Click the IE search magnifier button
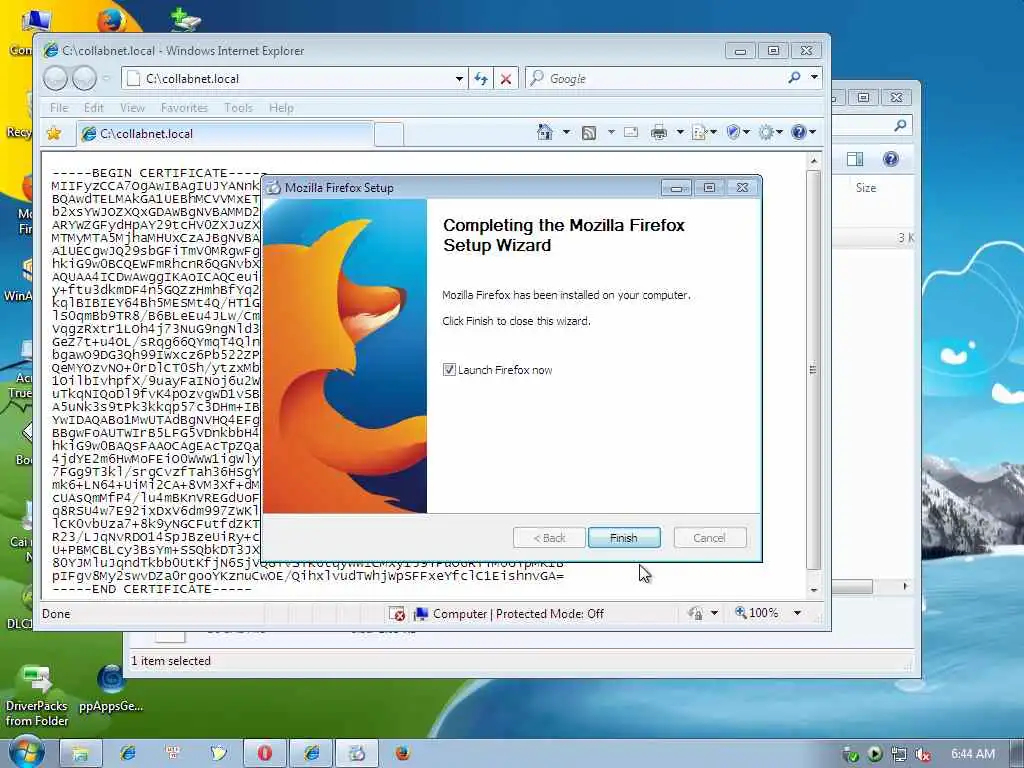The height and width of the screenshot is (768, 1024). [x=794, y=78]
